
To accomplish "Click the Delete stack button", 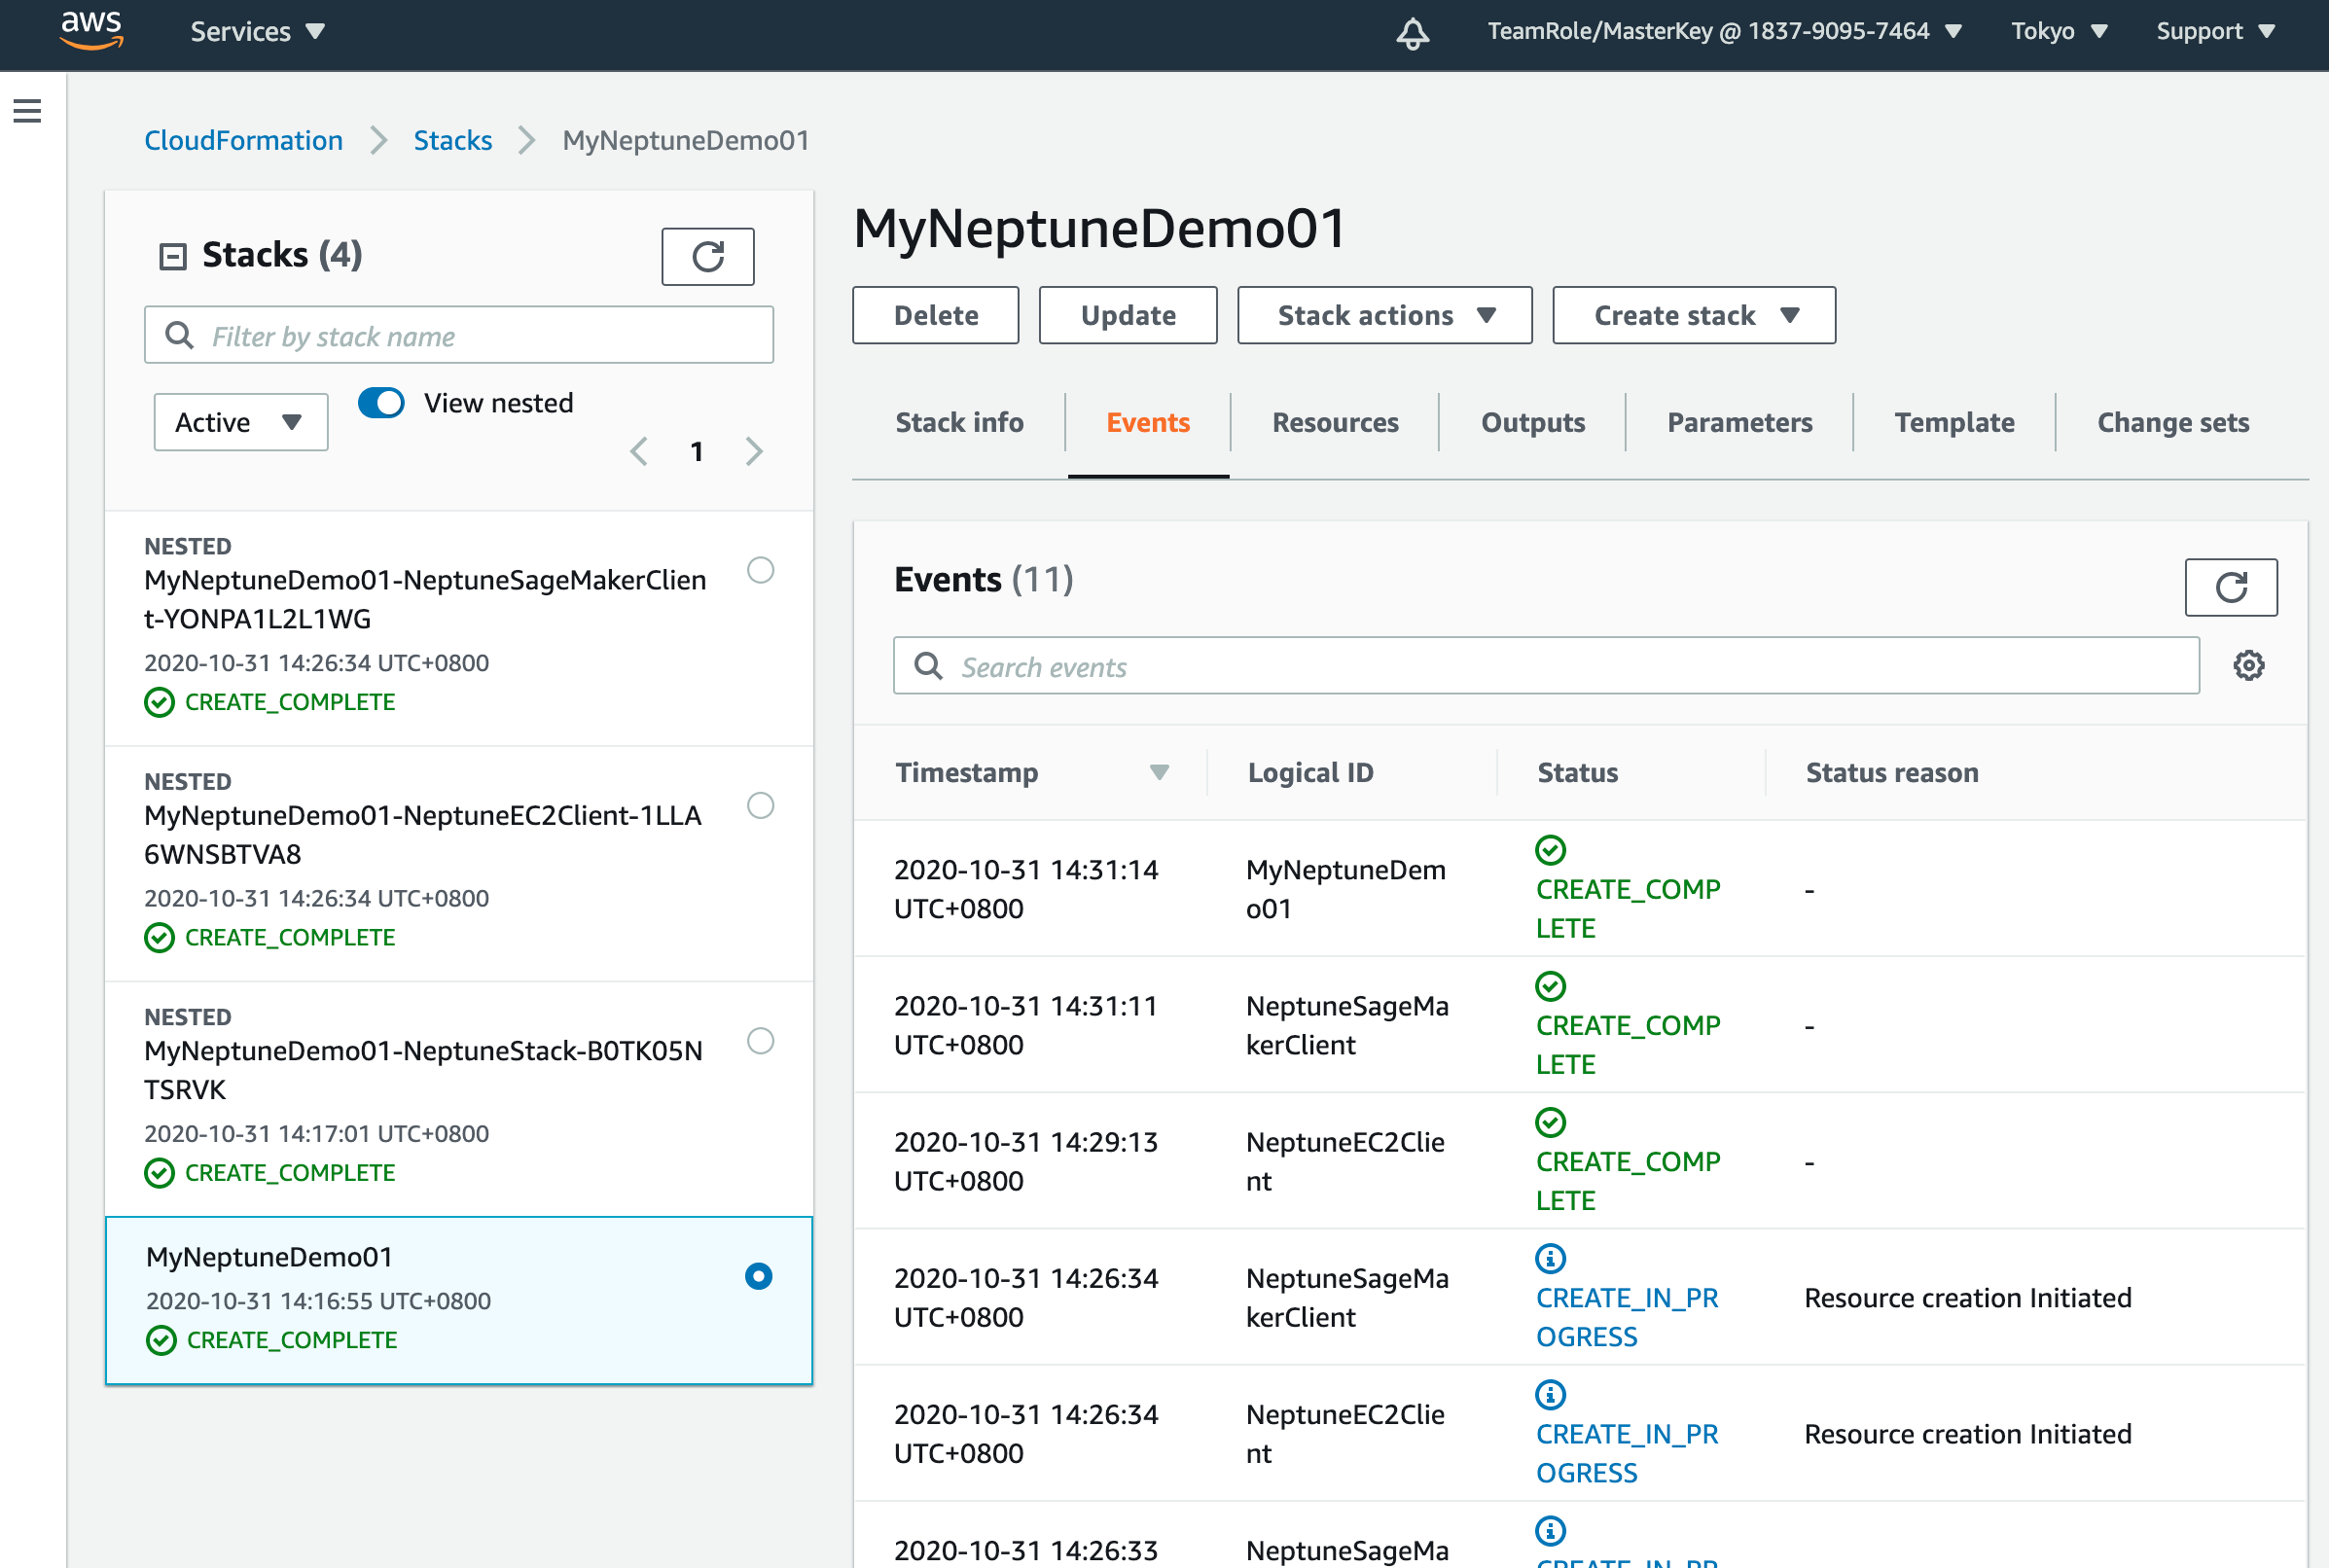I will [x=935, y=316].
